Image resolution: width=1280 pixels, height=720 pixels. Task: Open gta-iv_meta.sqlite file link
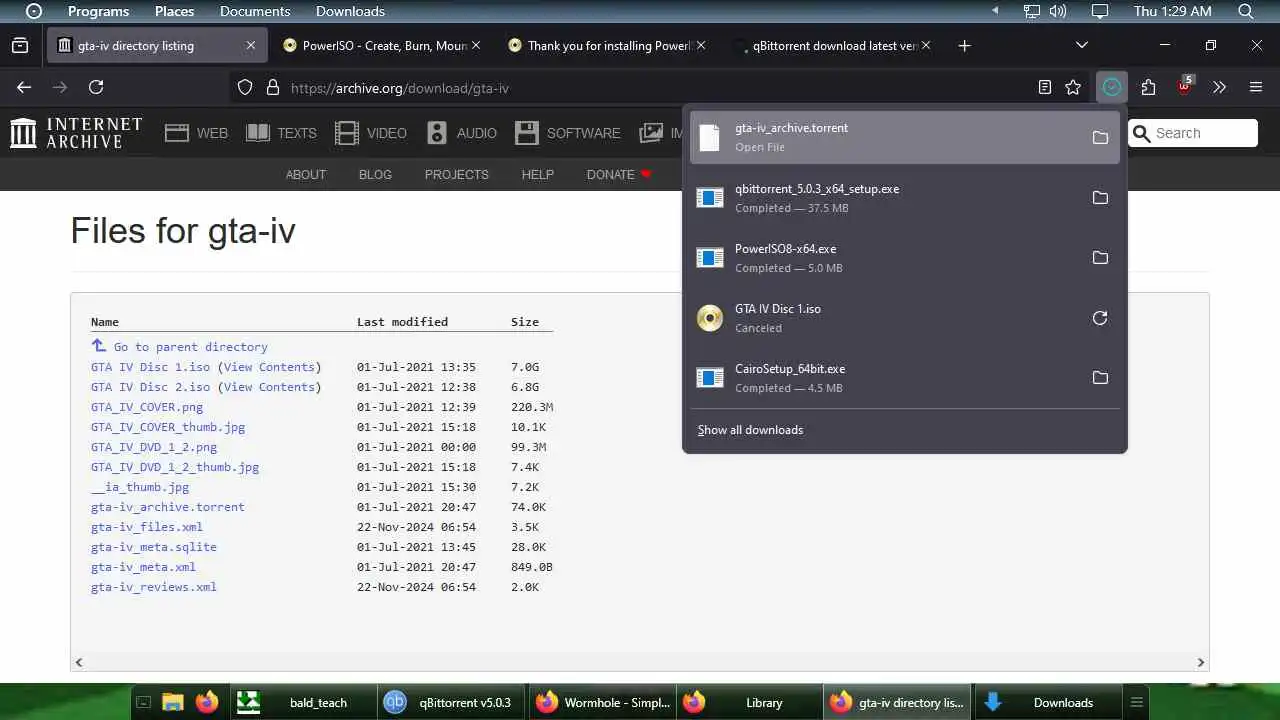(153, 547)
